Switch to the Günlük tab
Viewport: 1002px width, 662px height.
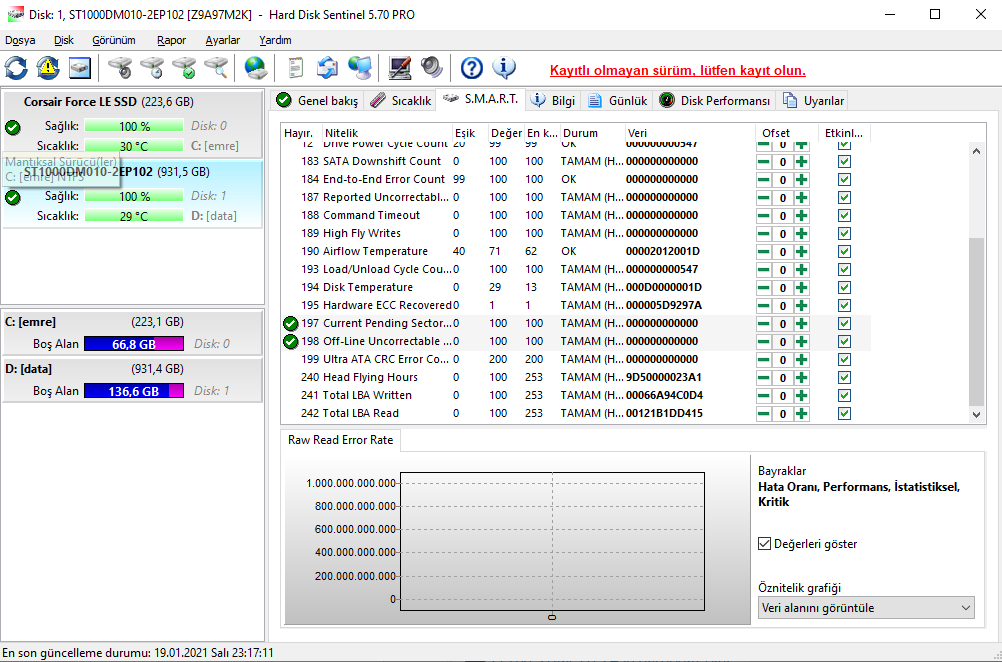pos(618,101)
